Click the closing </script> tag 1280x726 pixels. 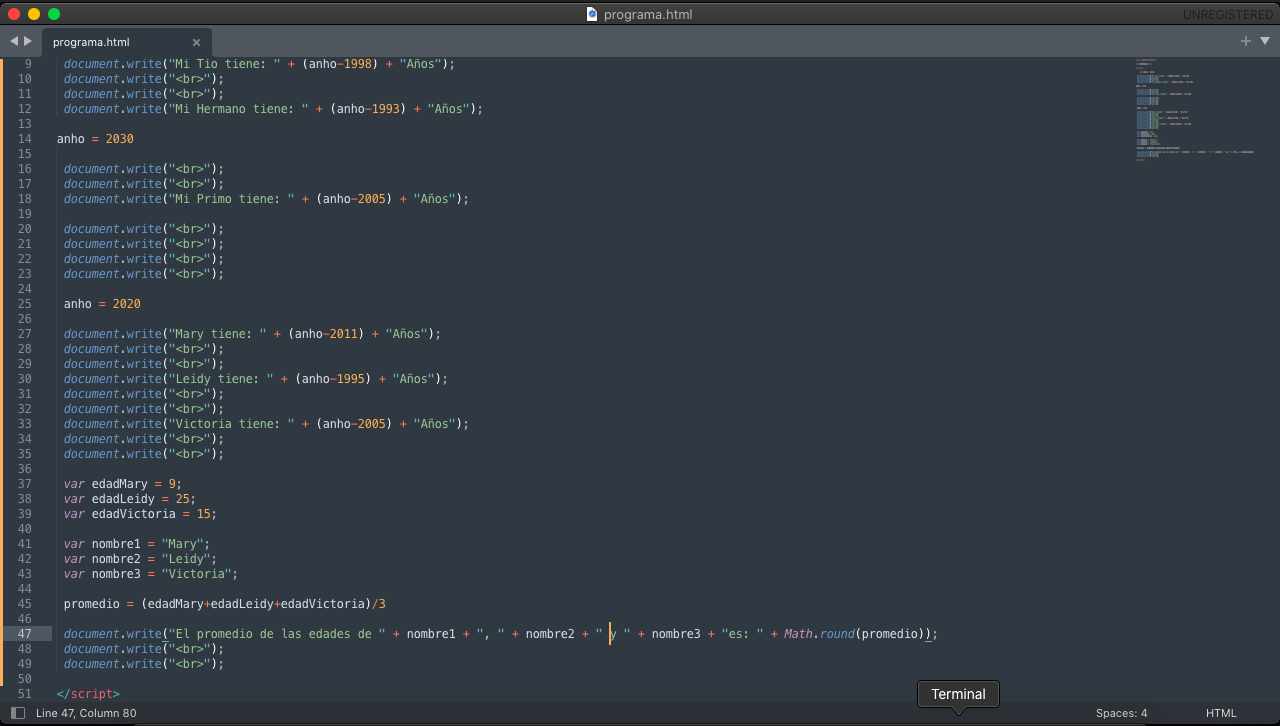pos(88,694)
